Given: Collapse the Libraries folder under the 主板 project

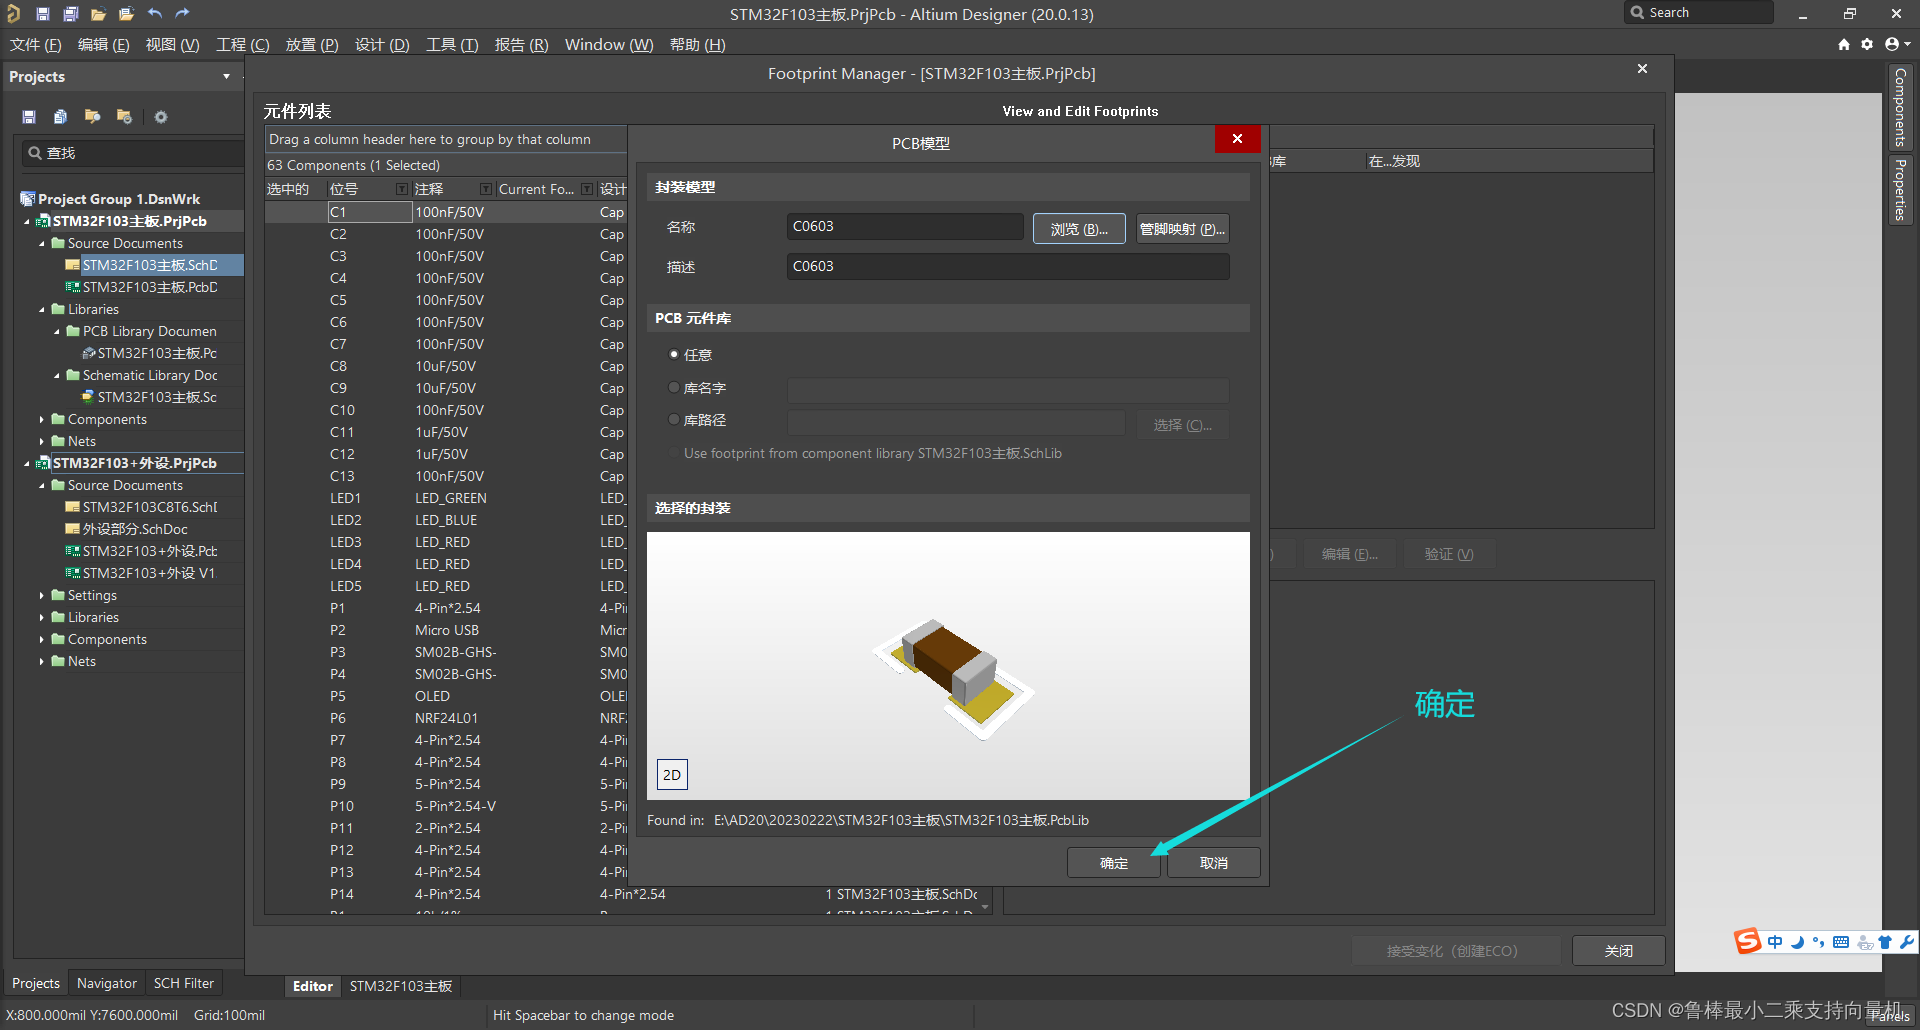Looking at the screenshot, I should tap(42, 310).
